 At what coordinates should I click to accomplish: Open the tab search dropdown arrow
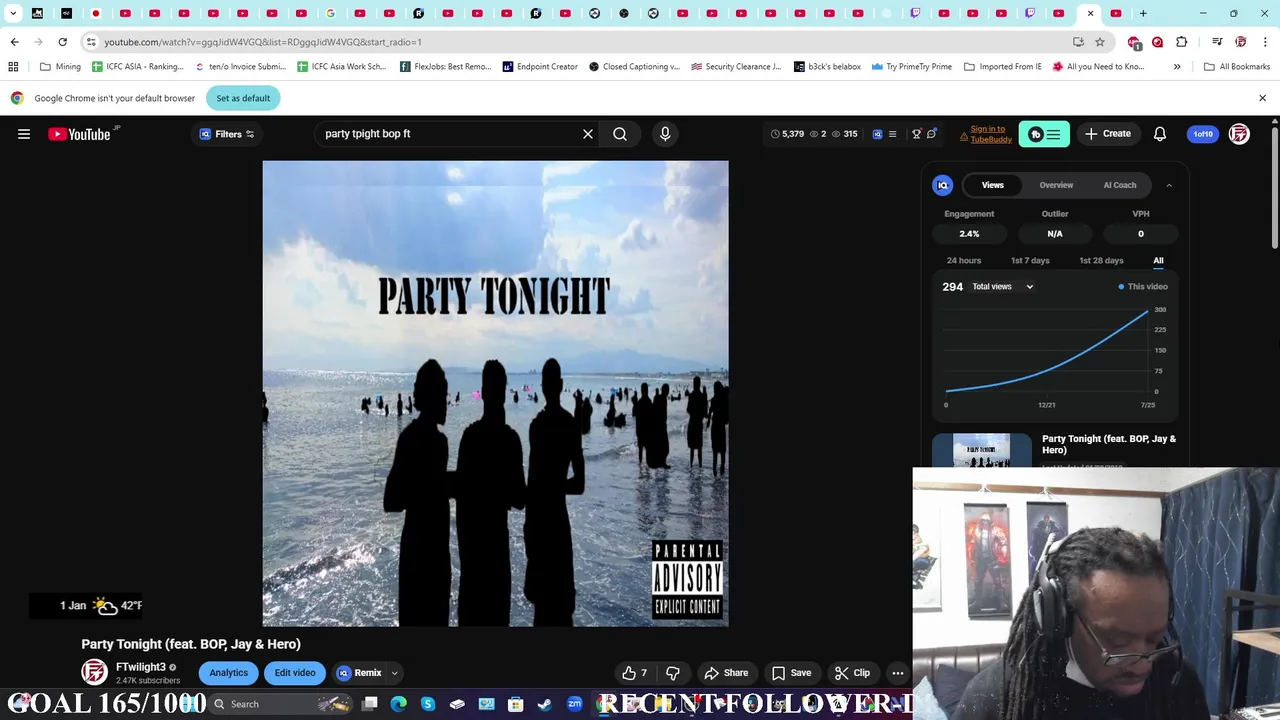click(13, 13)
